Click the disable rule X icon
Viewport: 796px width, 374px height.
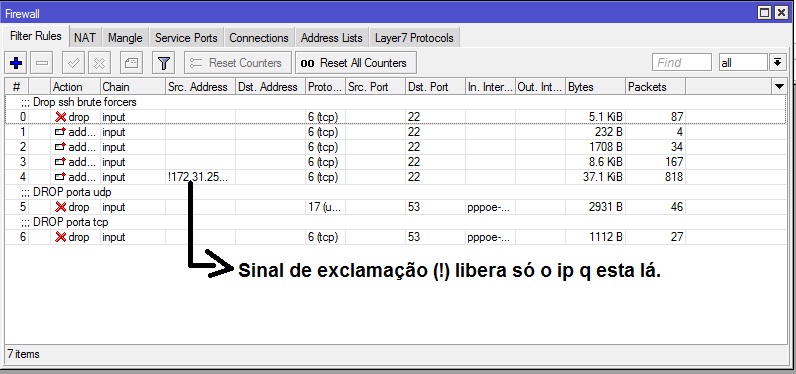point(100,63)
